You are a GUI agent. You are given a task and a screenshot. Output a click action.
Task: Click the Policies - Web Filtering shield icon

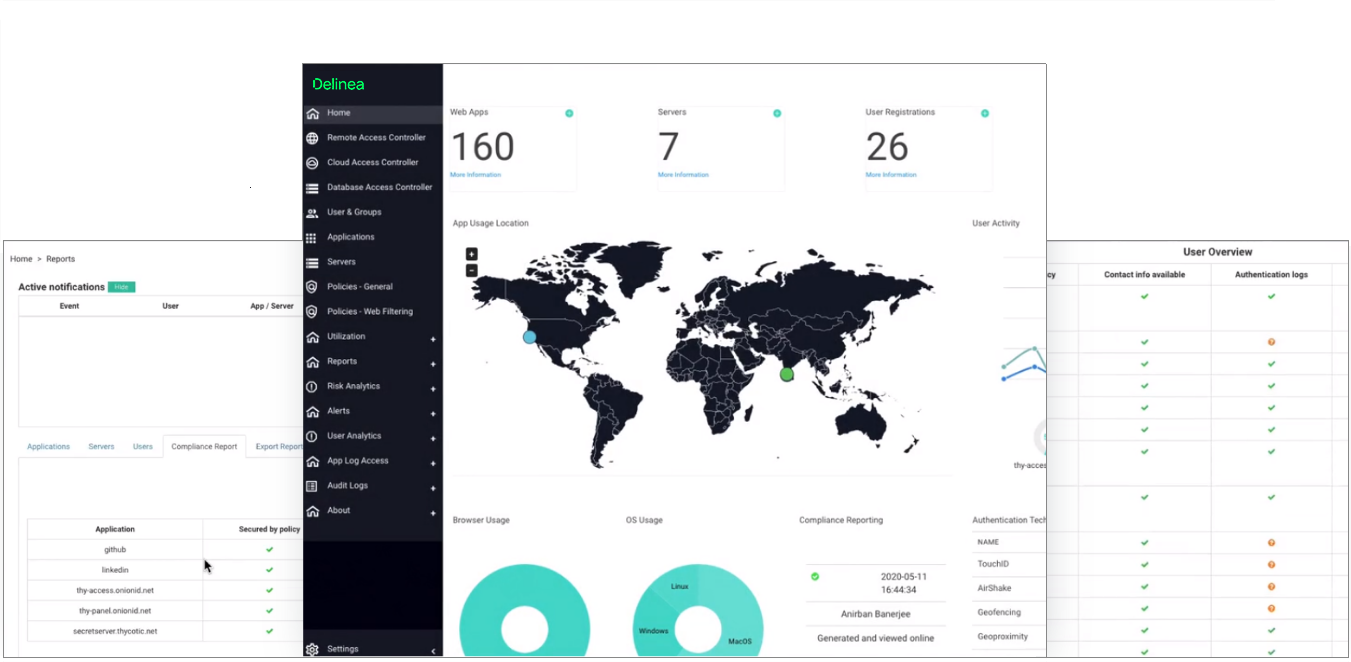[313, 312]
